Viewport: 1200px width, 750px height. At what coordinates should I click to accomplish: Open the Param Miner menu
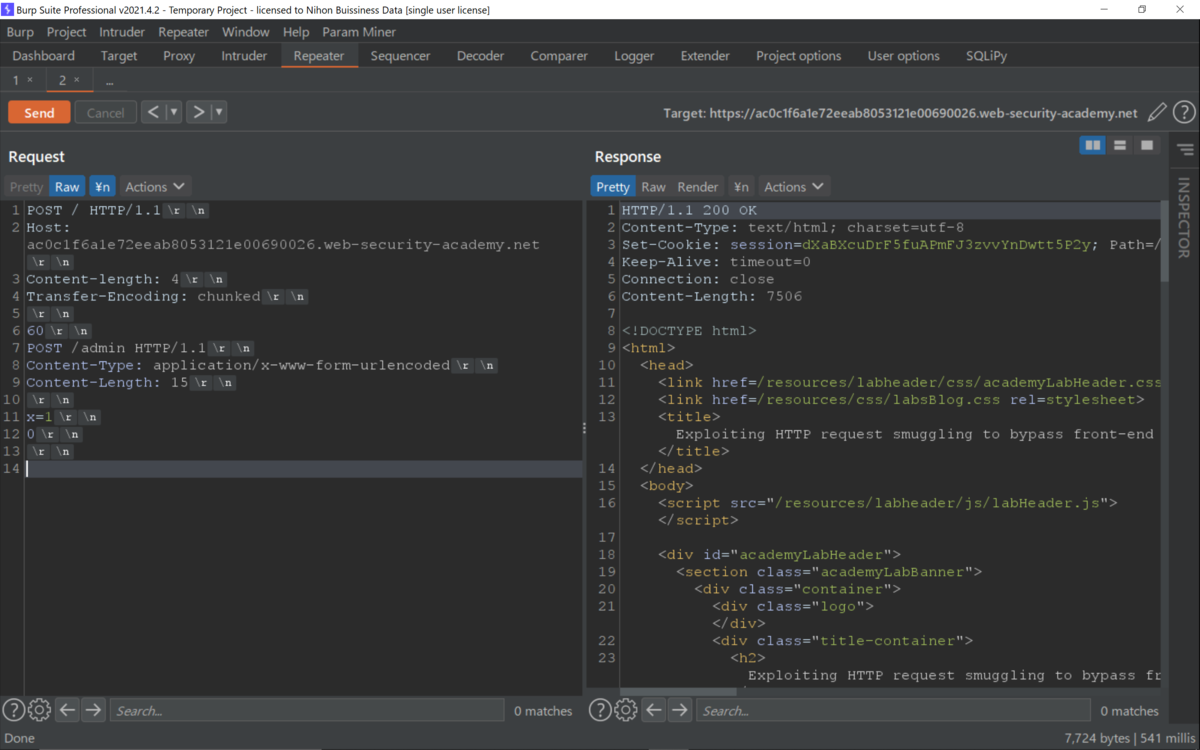pyautogui.click(x=359, y=32)
